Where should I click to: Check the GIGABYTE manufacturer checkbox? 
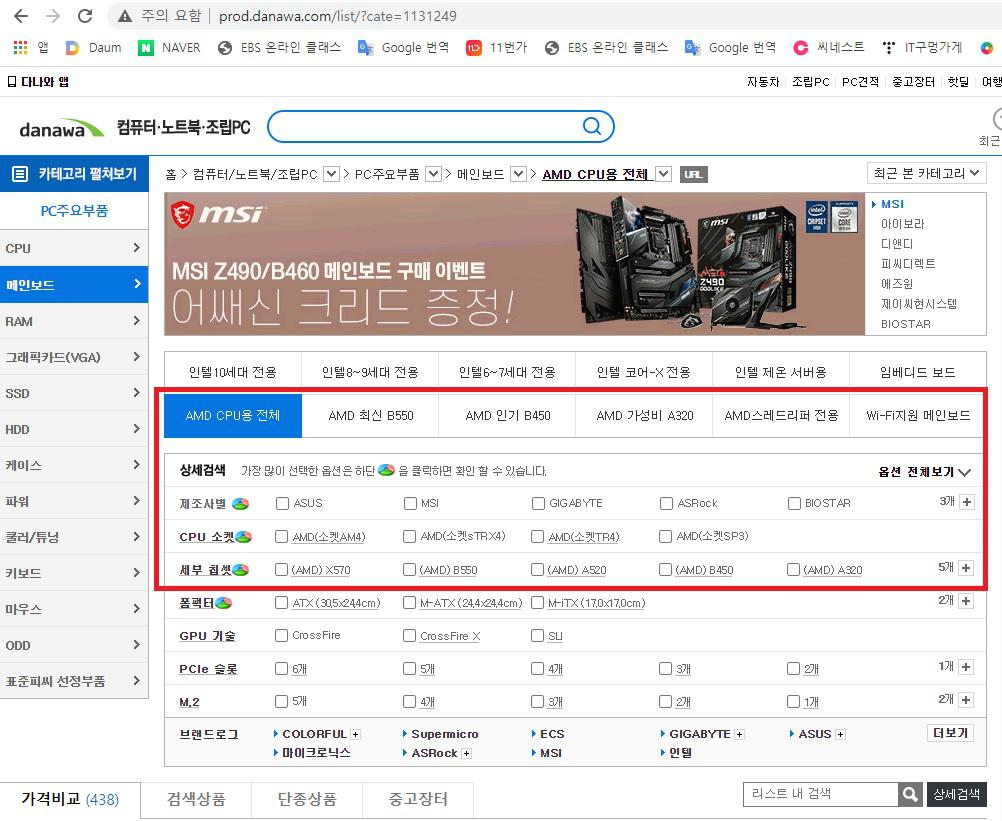pos(538,503)
